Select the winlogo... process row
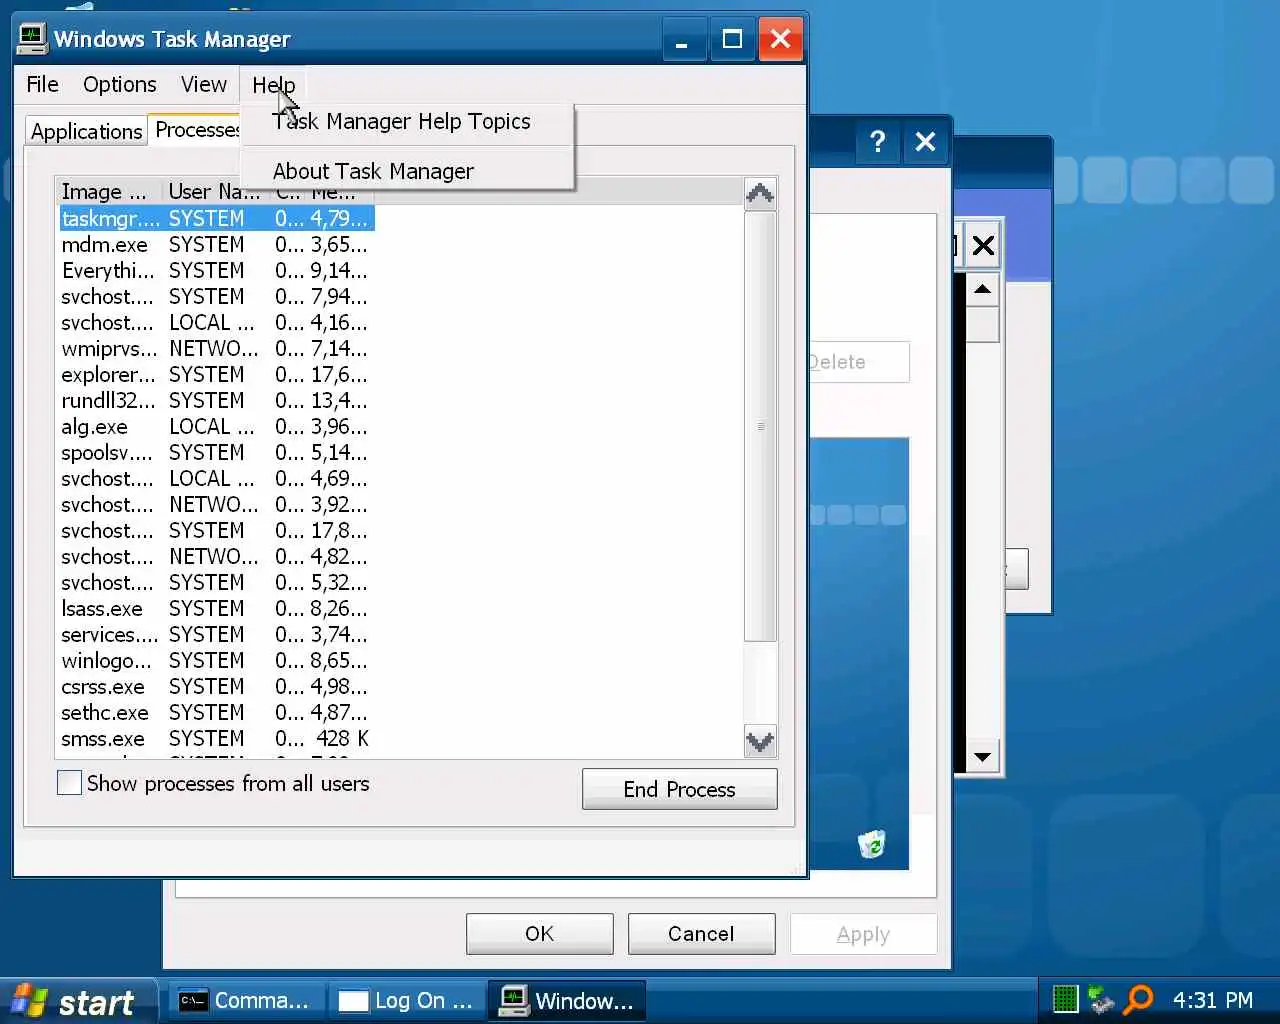Image resolution: width=1280 pixels, height=1024 pixels. pyautogui.click(x=215, y=660)
